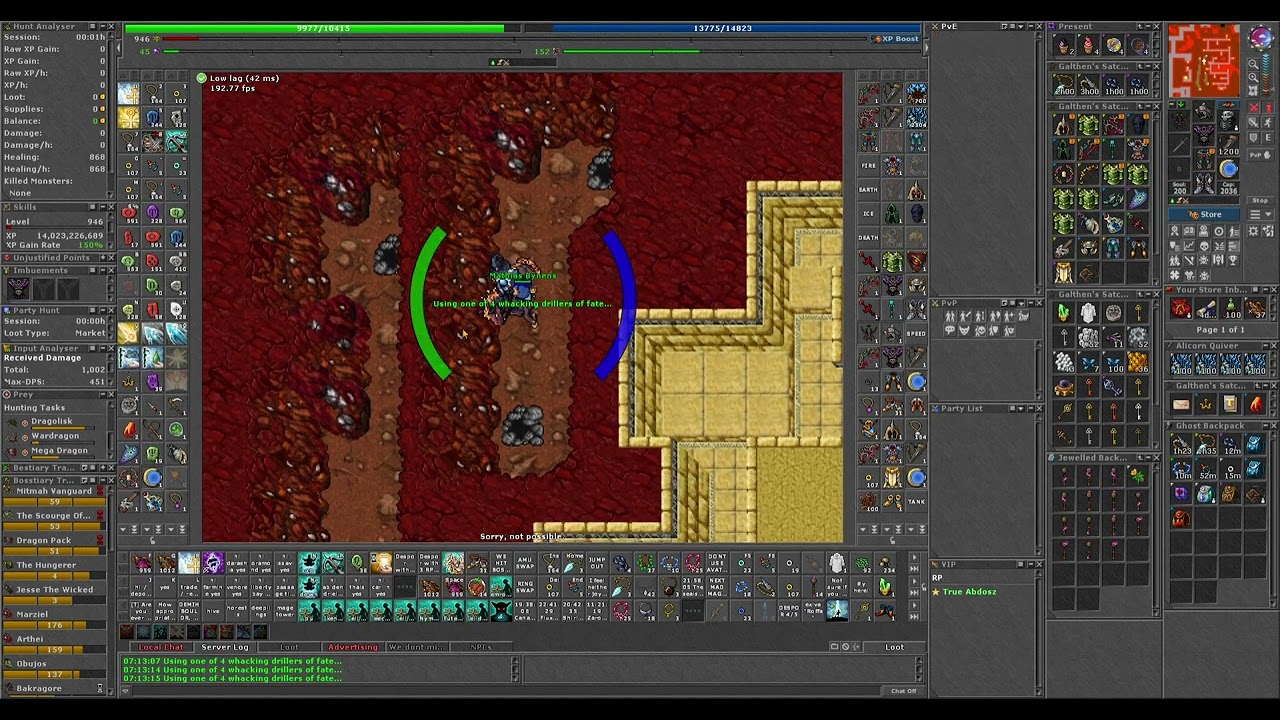Select the Advertising chat tab

coord(353,647)
